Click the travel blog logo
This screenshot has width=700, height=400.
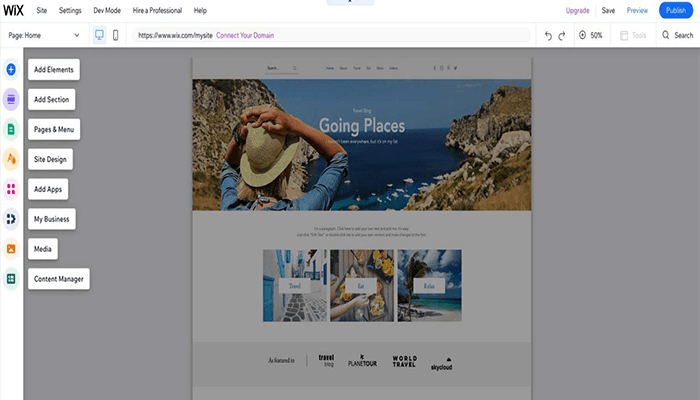327,361
